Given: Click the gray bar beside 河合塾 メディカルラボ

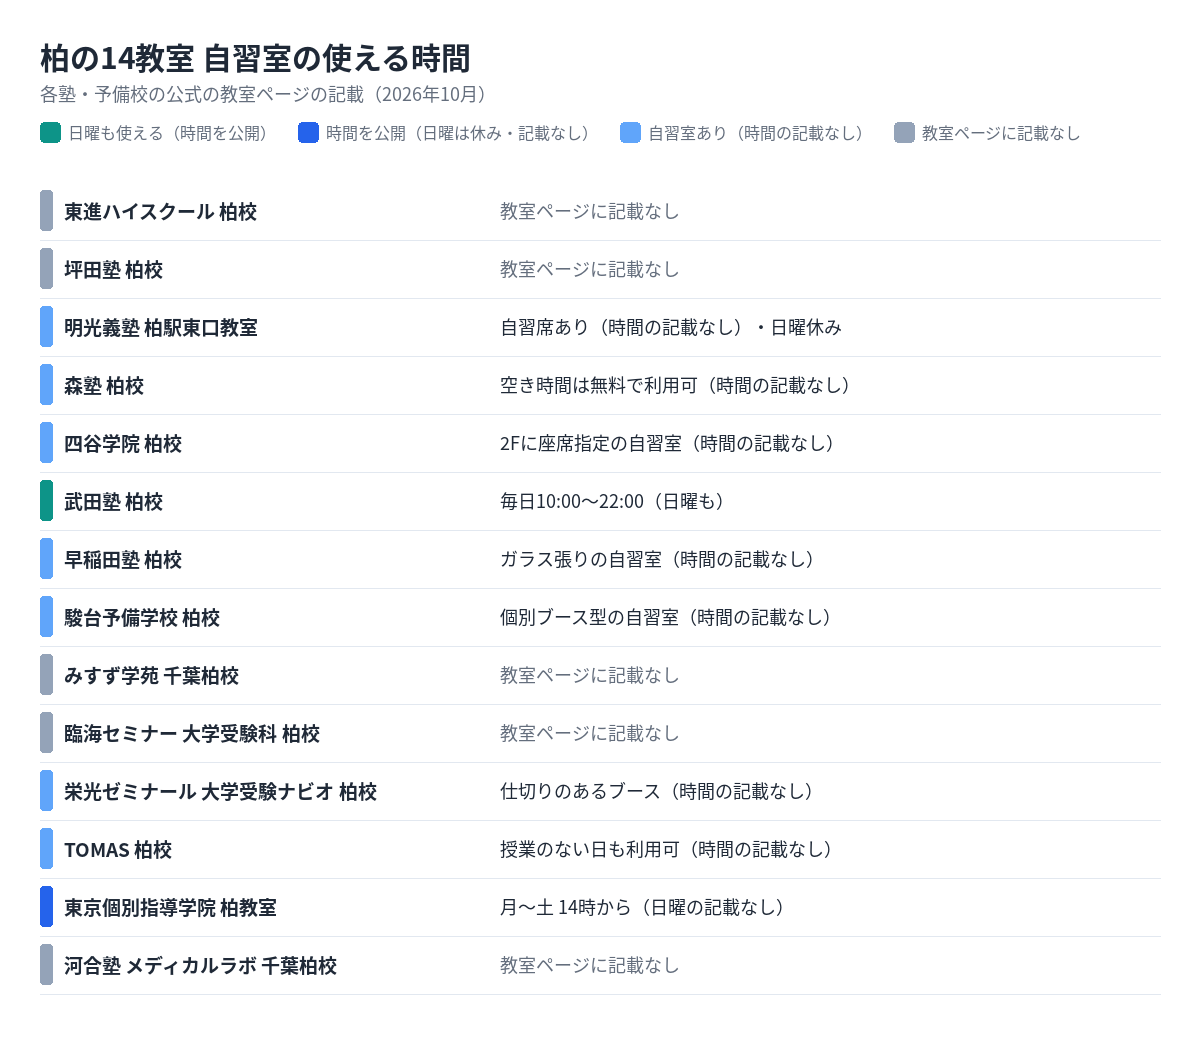Looking at the screenshot, I should (46, 965).
